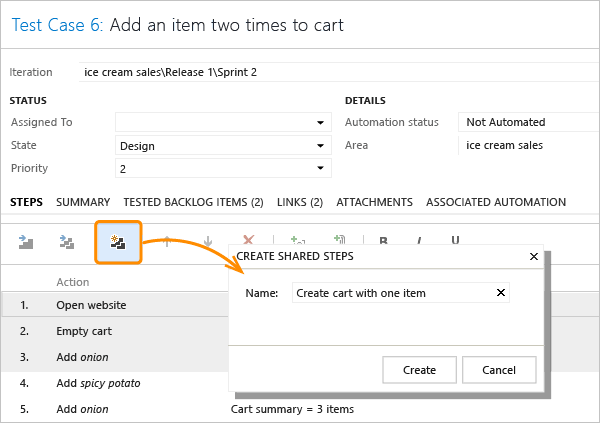Click the red delete step icon

pos(250,241)
